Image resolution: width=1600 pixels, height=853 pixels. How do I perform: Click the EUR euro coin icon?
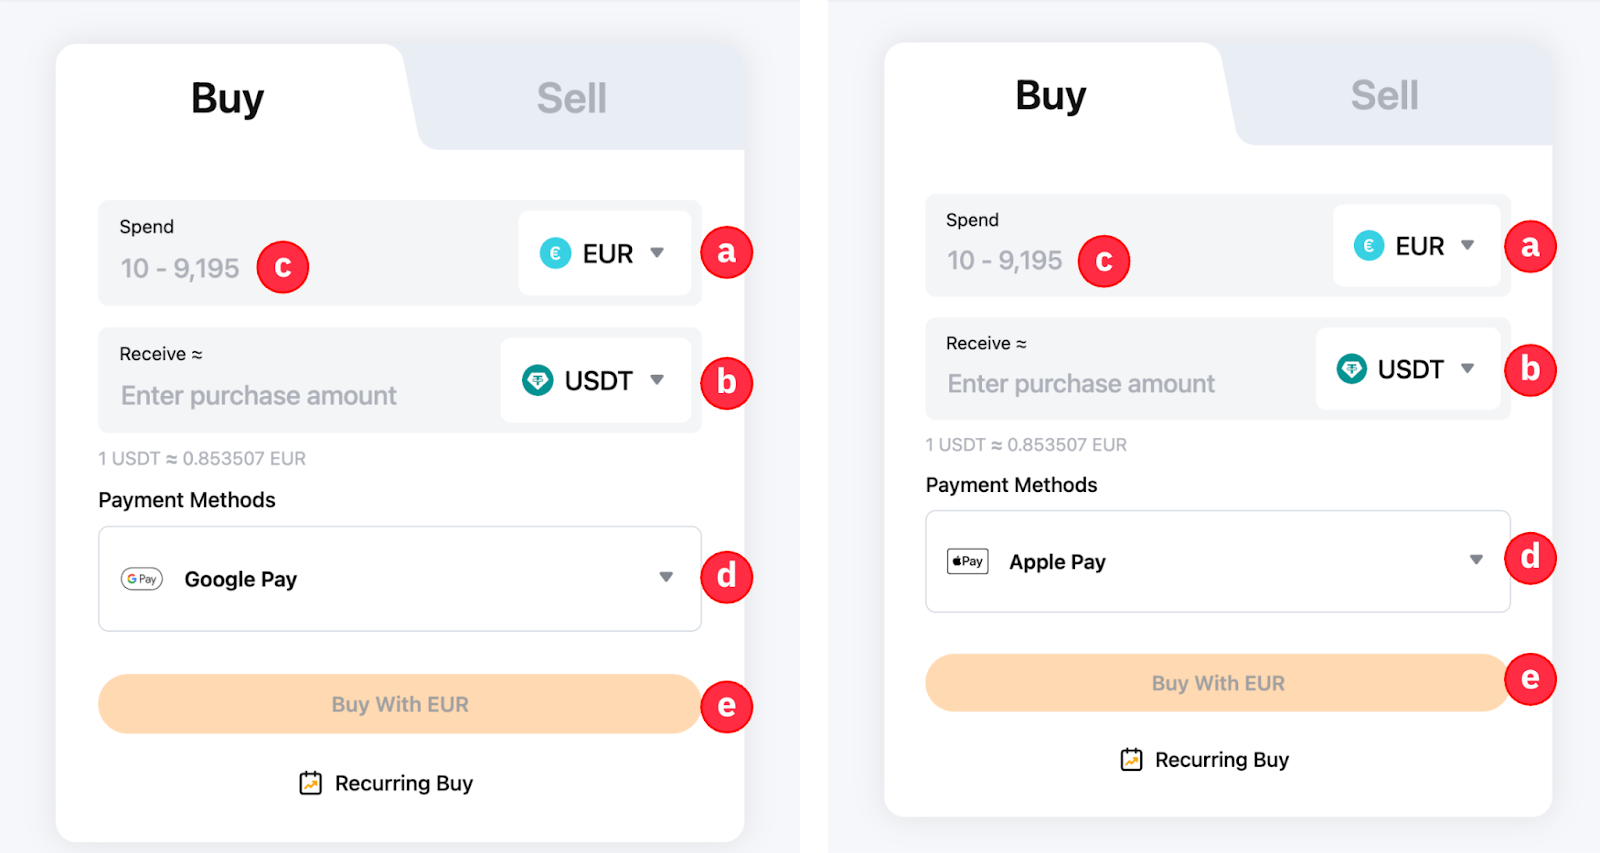(x=554, y=253)
